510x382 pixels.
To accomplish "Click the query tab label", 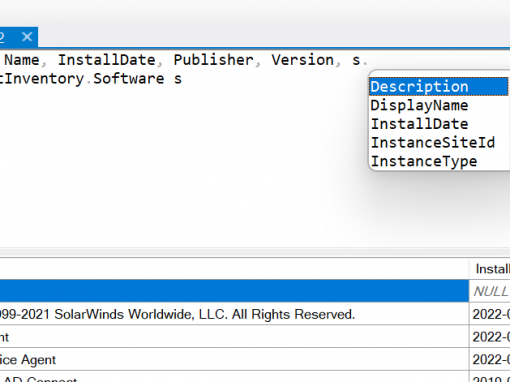I will [x=2, y=37].
